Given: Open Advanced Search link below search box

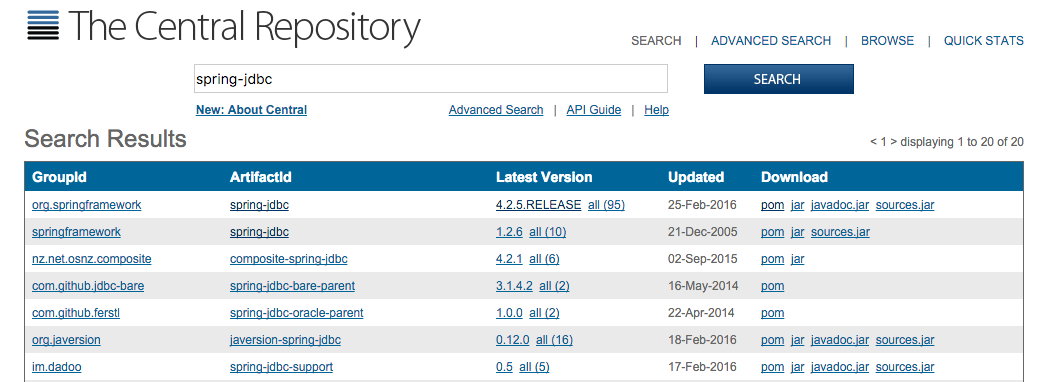Looking at the screenshot, I should [x=496, y=110].
